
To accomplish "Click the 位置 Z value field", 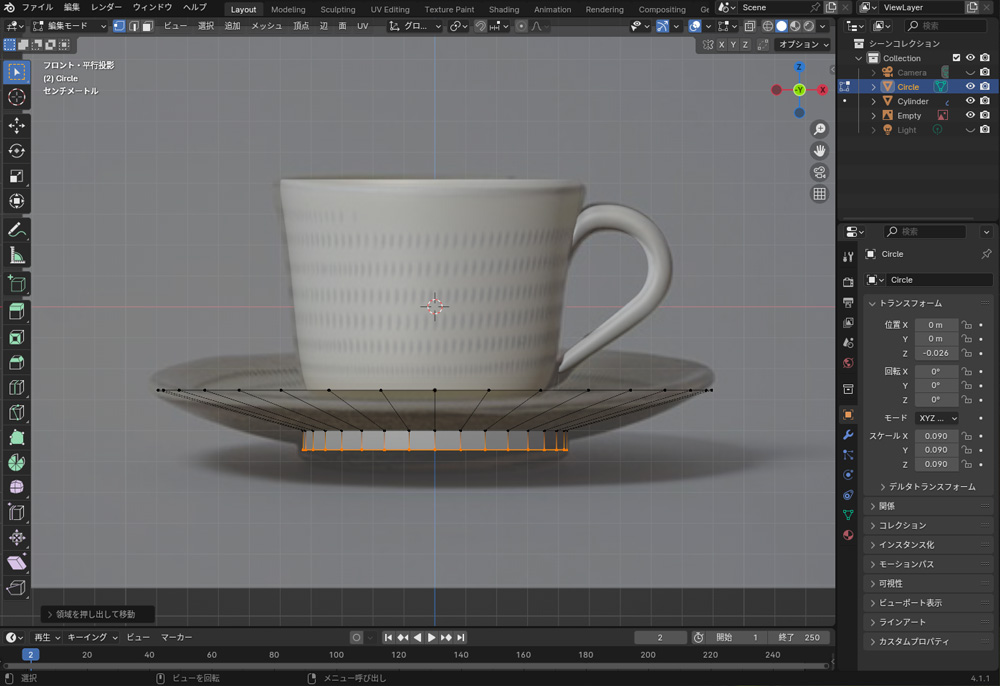I will pos(936,353).
